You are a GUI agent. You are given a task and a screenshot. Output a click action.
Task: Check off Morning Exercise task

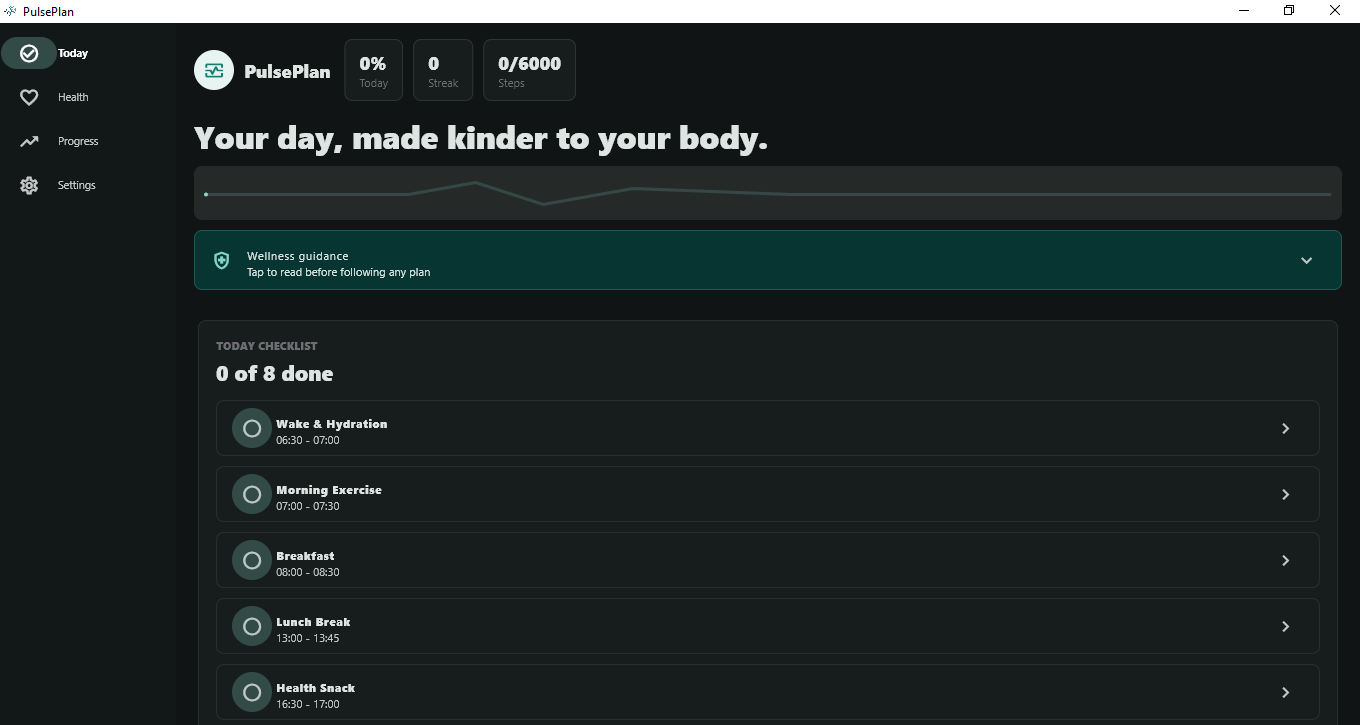(x=252, y=494)
